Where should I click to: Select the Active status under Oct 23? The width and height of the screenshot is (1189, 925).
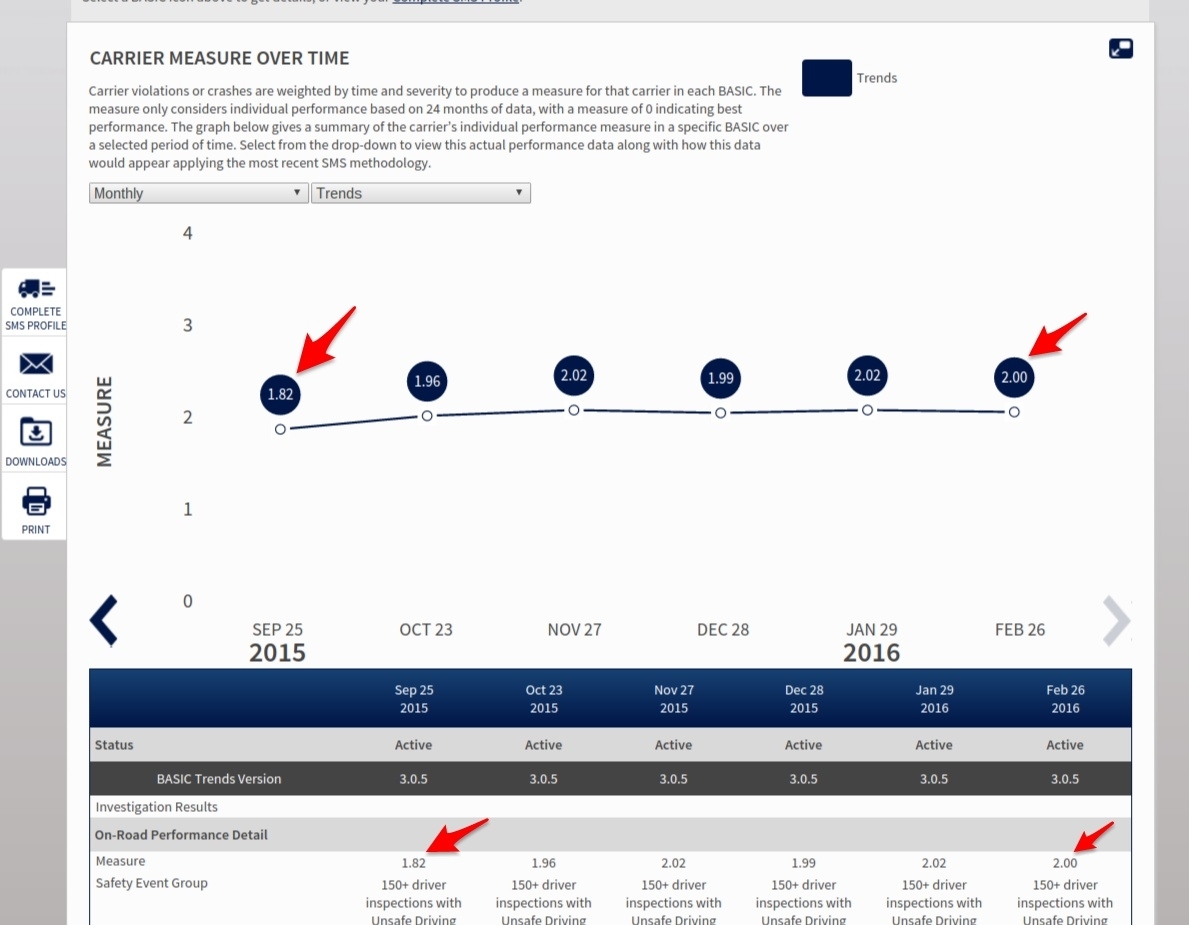tap(543, 744)
